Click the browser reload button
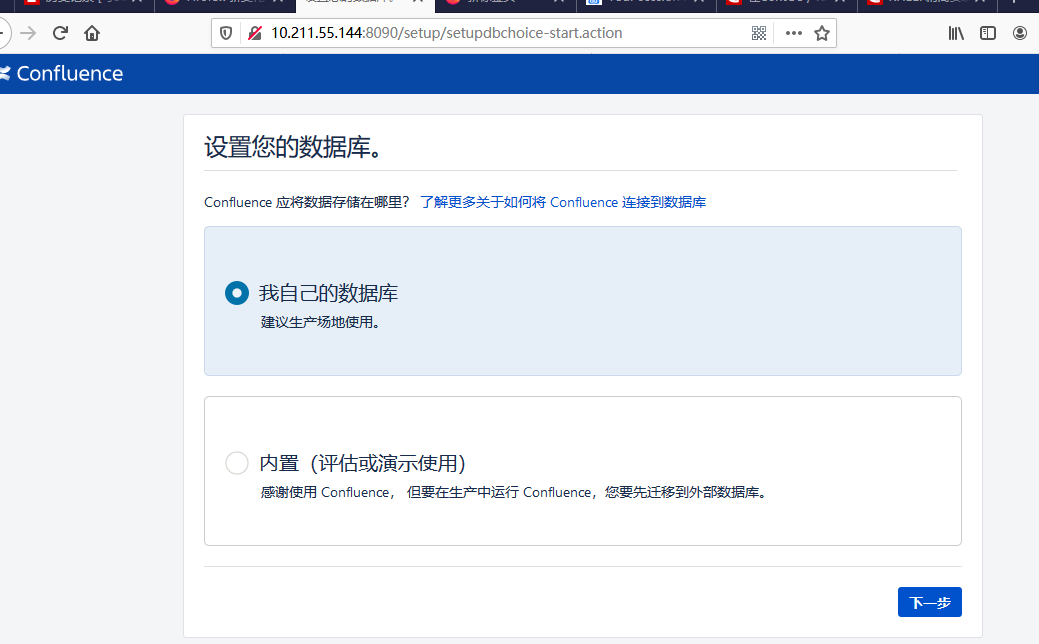Viewport: 1039px width, 644px height. tap(60, 33)
